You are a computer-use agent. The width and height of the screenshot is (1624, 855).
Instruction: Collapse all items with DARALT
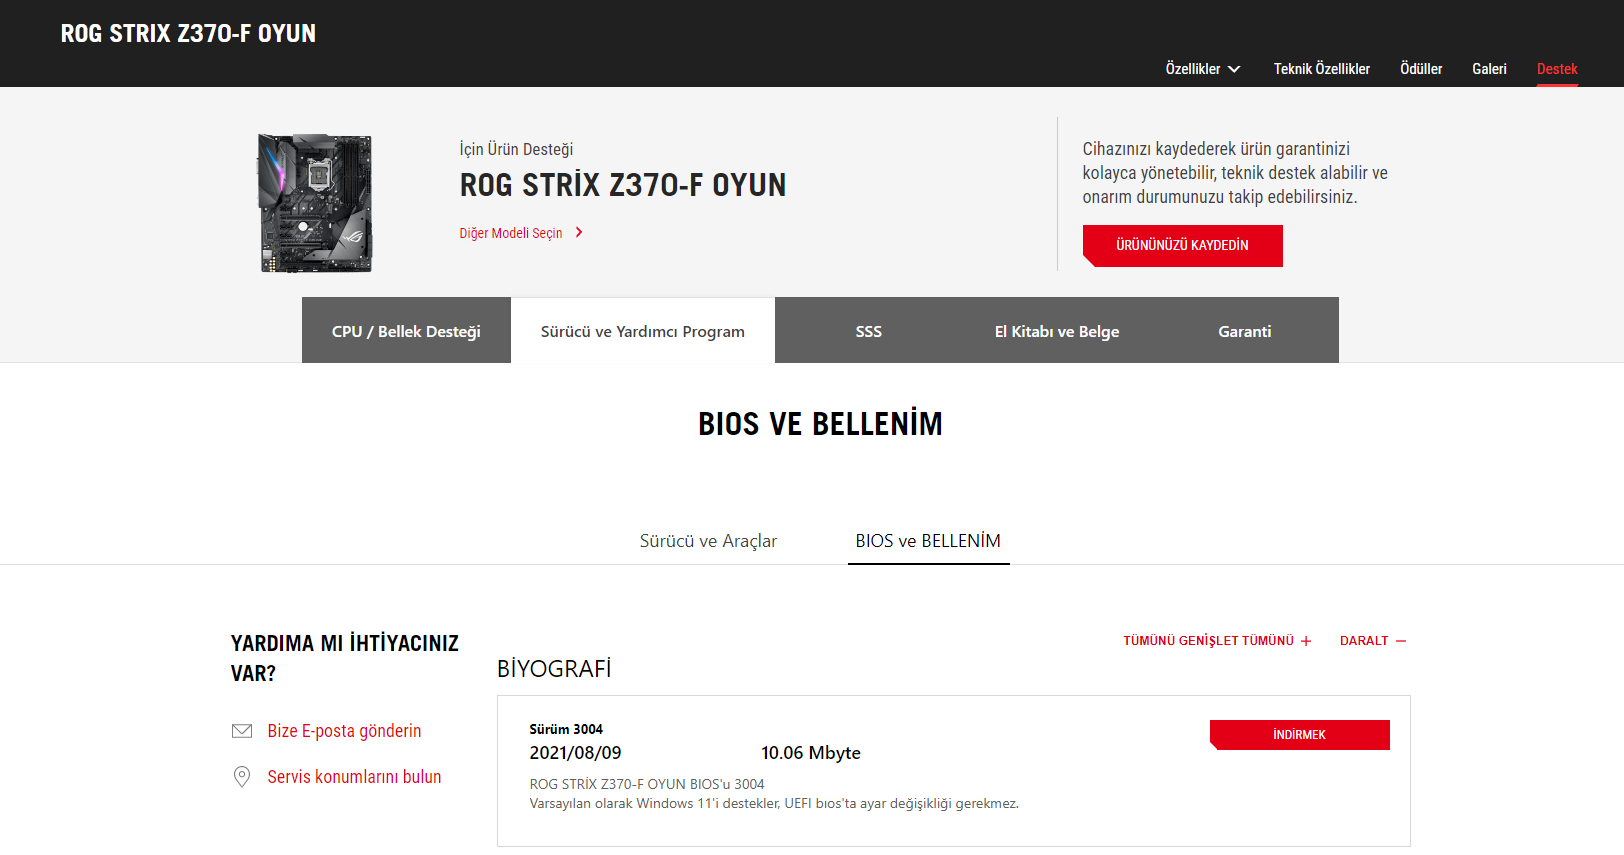[x=1364, y=641]
